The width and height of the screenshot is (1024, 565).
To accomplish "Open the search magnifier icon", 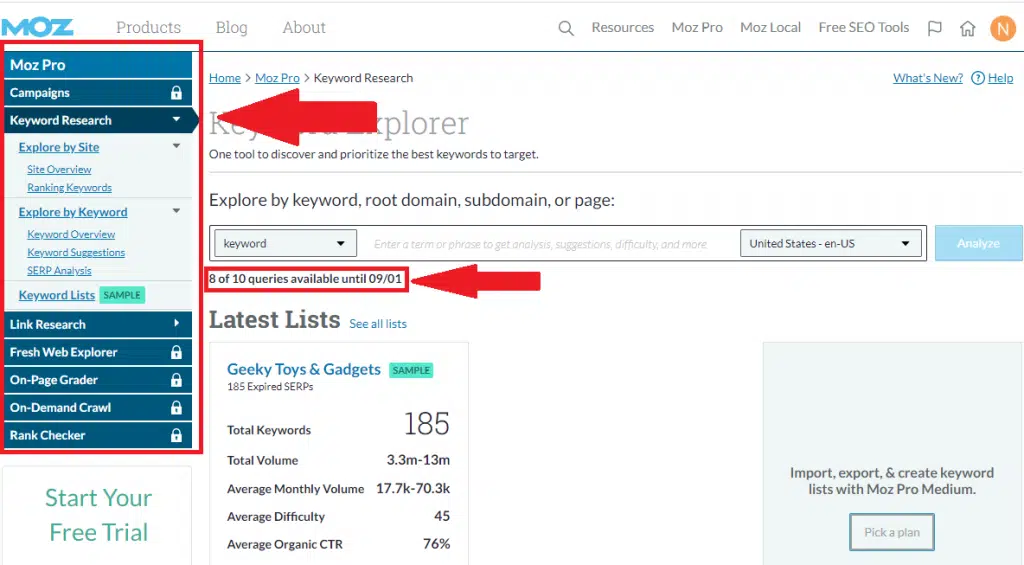I will [x=566, y=28].
